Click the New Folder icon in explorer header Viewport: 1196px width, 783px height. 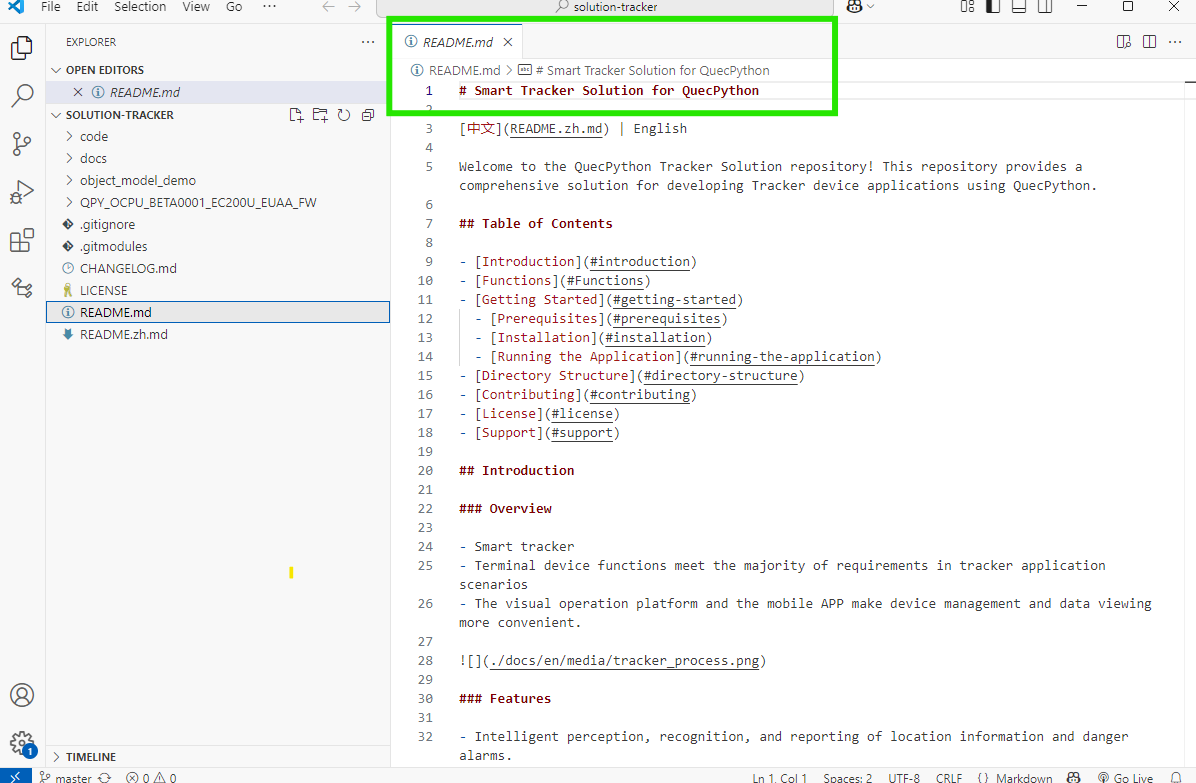(x=320, y=115)
